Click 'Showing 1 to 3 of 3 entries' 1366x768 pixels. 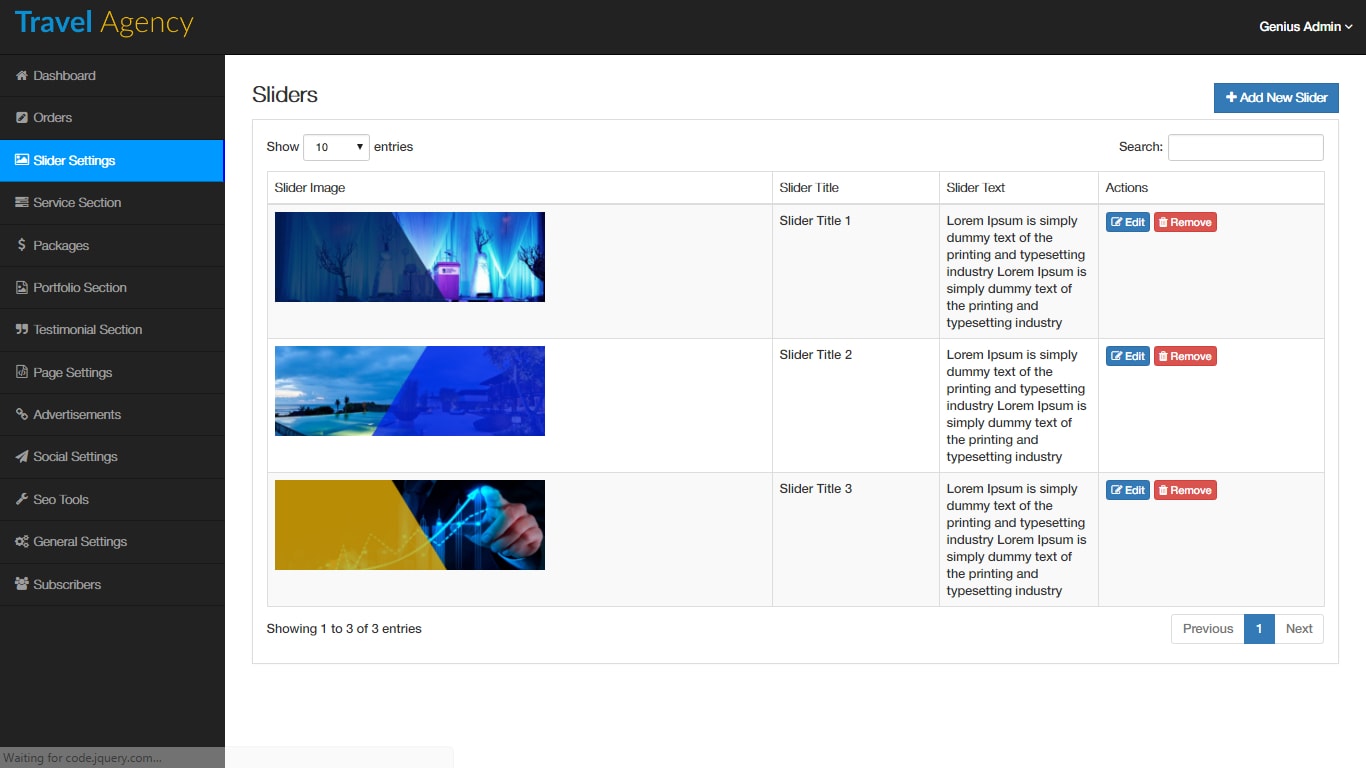(x=344, y=629)
